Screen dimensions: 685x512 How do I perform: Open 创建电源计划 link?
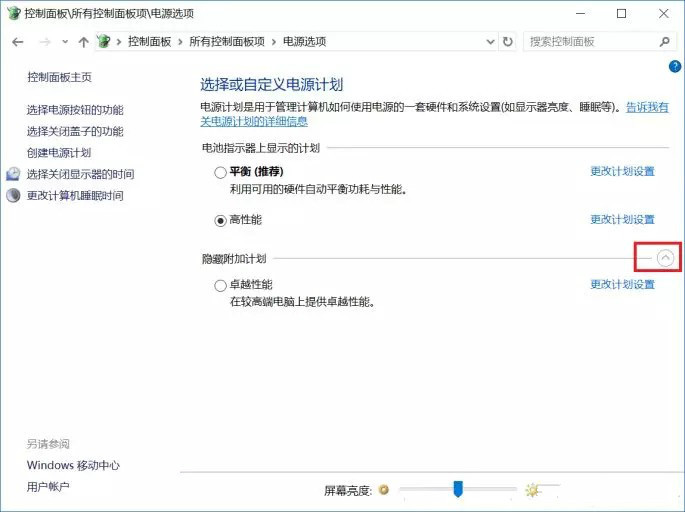pyautogui.click(x=59, y=152)
